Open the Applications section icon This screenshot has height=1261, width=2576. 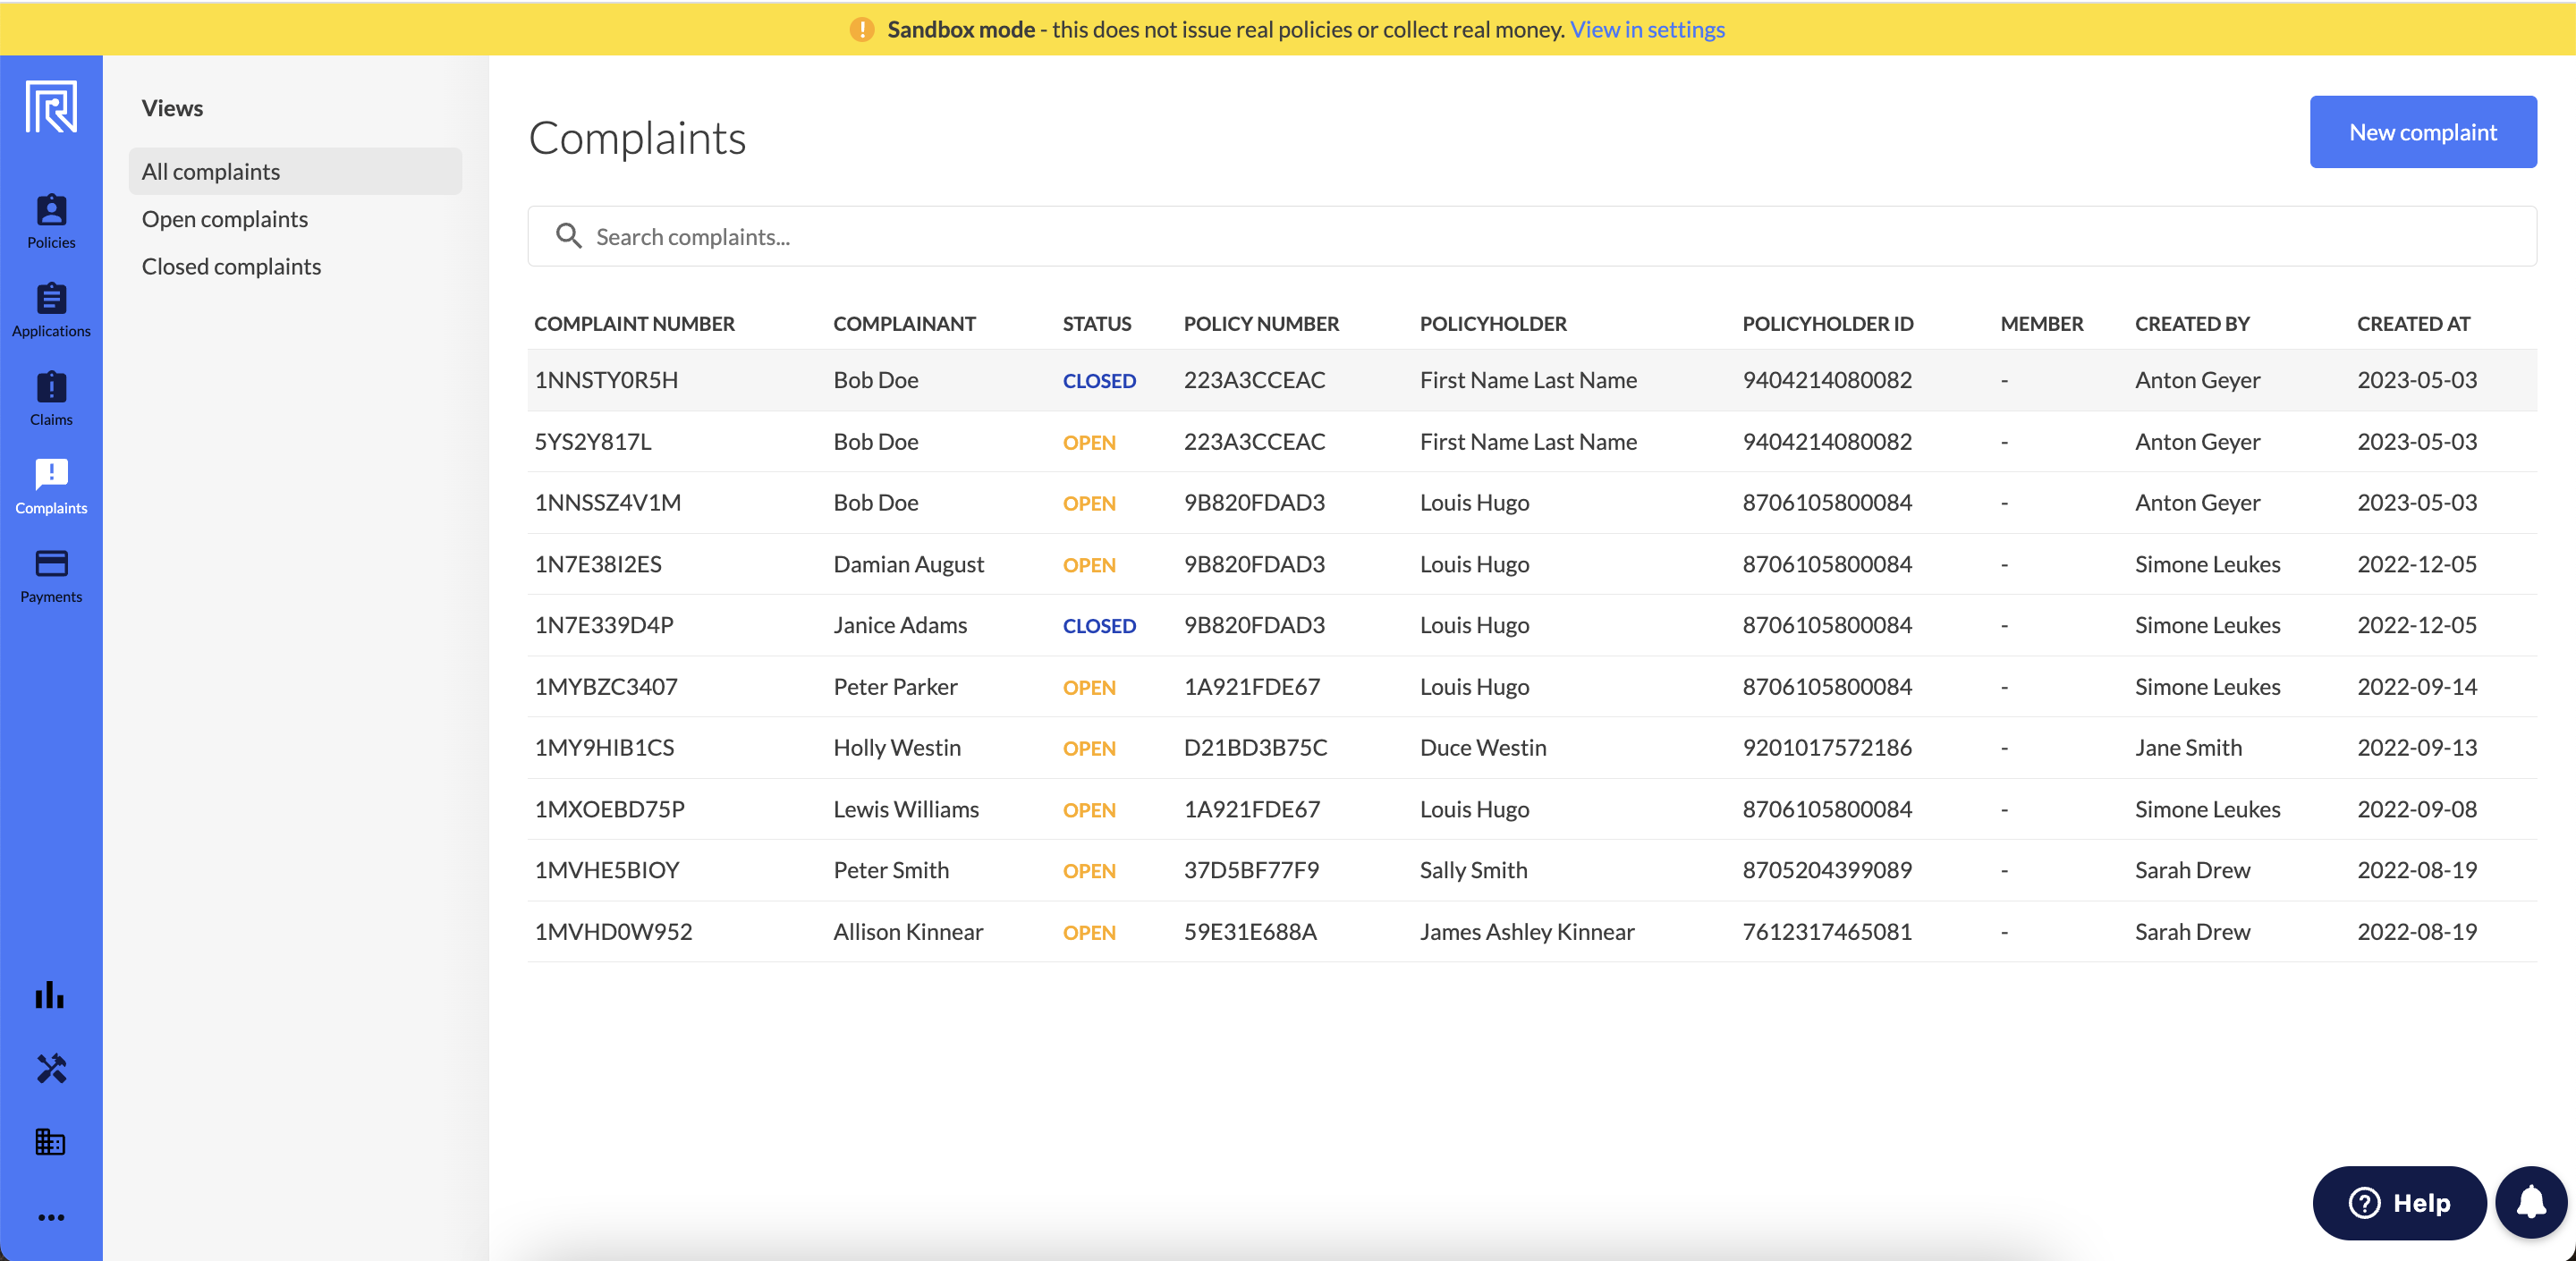(51, 298)
